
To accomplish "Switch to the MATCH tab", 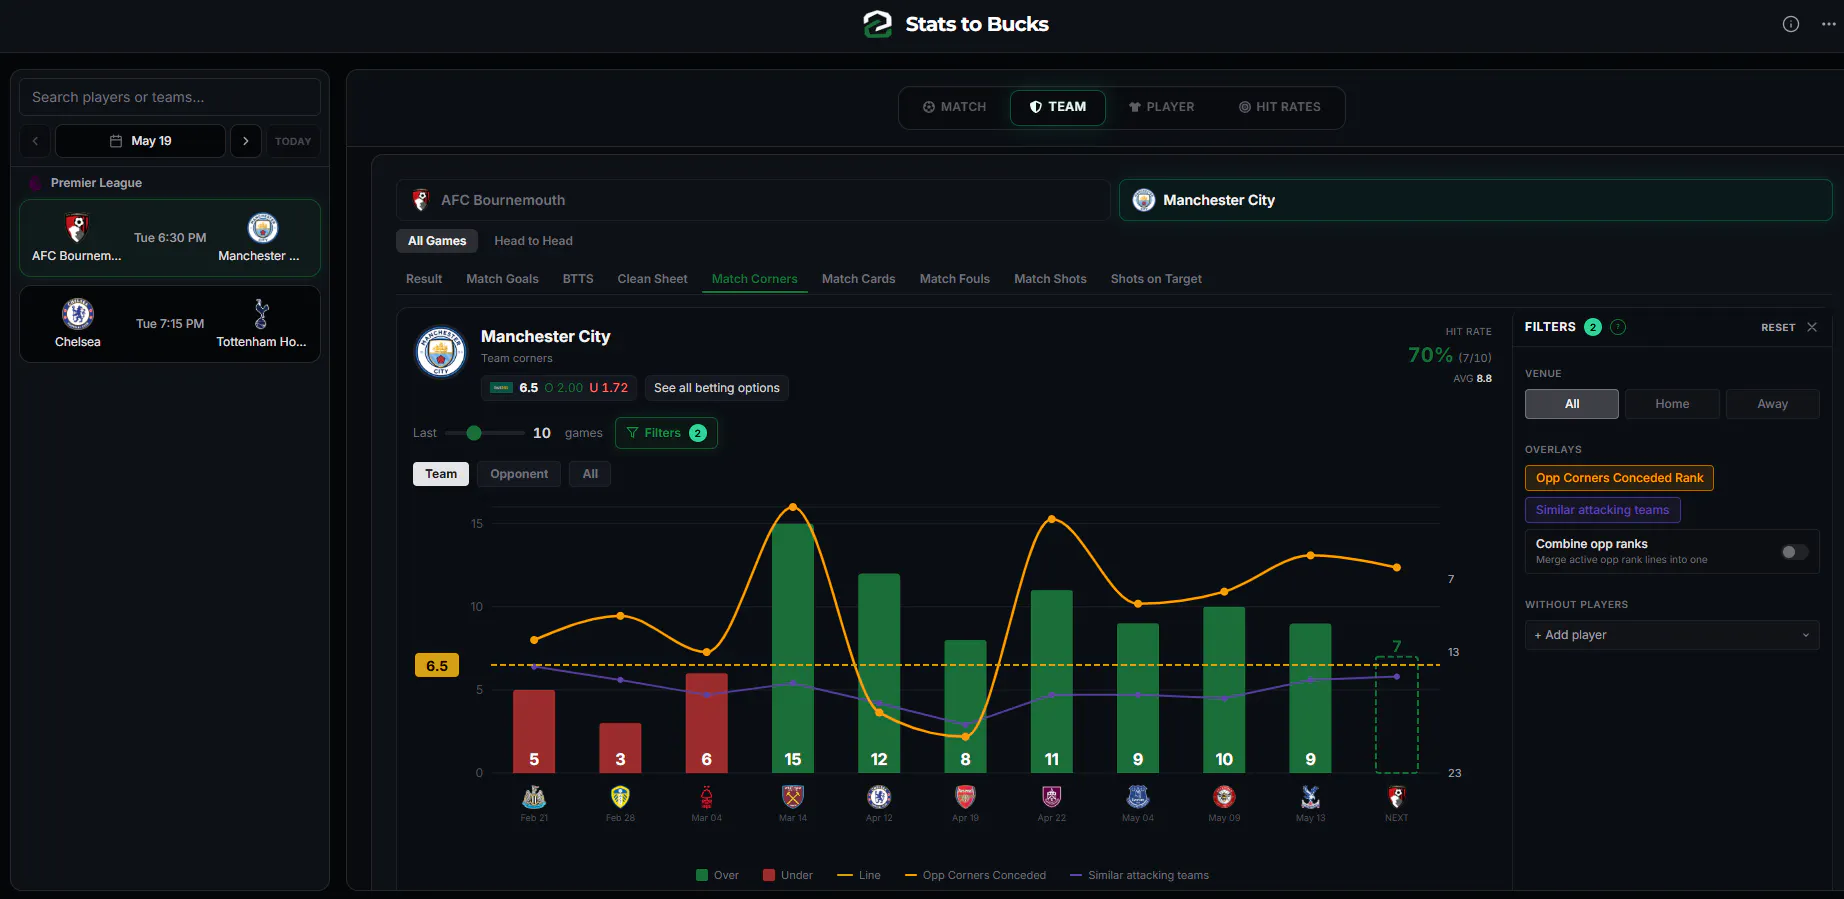I will (954, 107).
